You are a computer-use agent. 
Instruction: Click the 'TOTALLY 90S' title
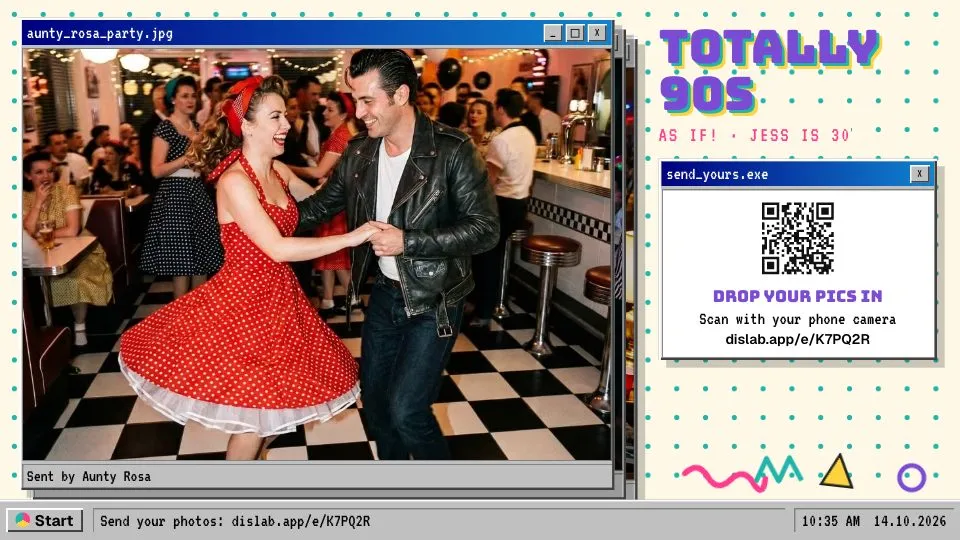tap(769, 72)
